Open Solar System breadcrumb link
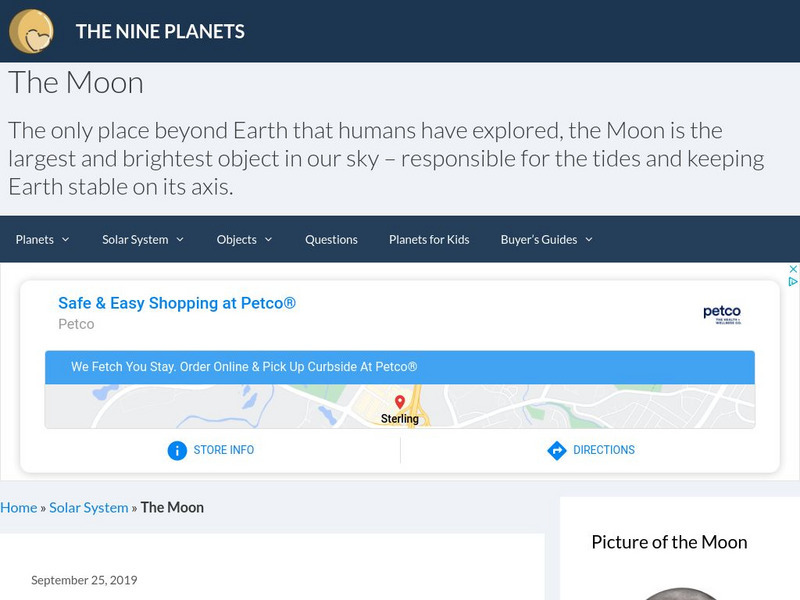This screenshot has width=800, height=600. click(89, 507)
